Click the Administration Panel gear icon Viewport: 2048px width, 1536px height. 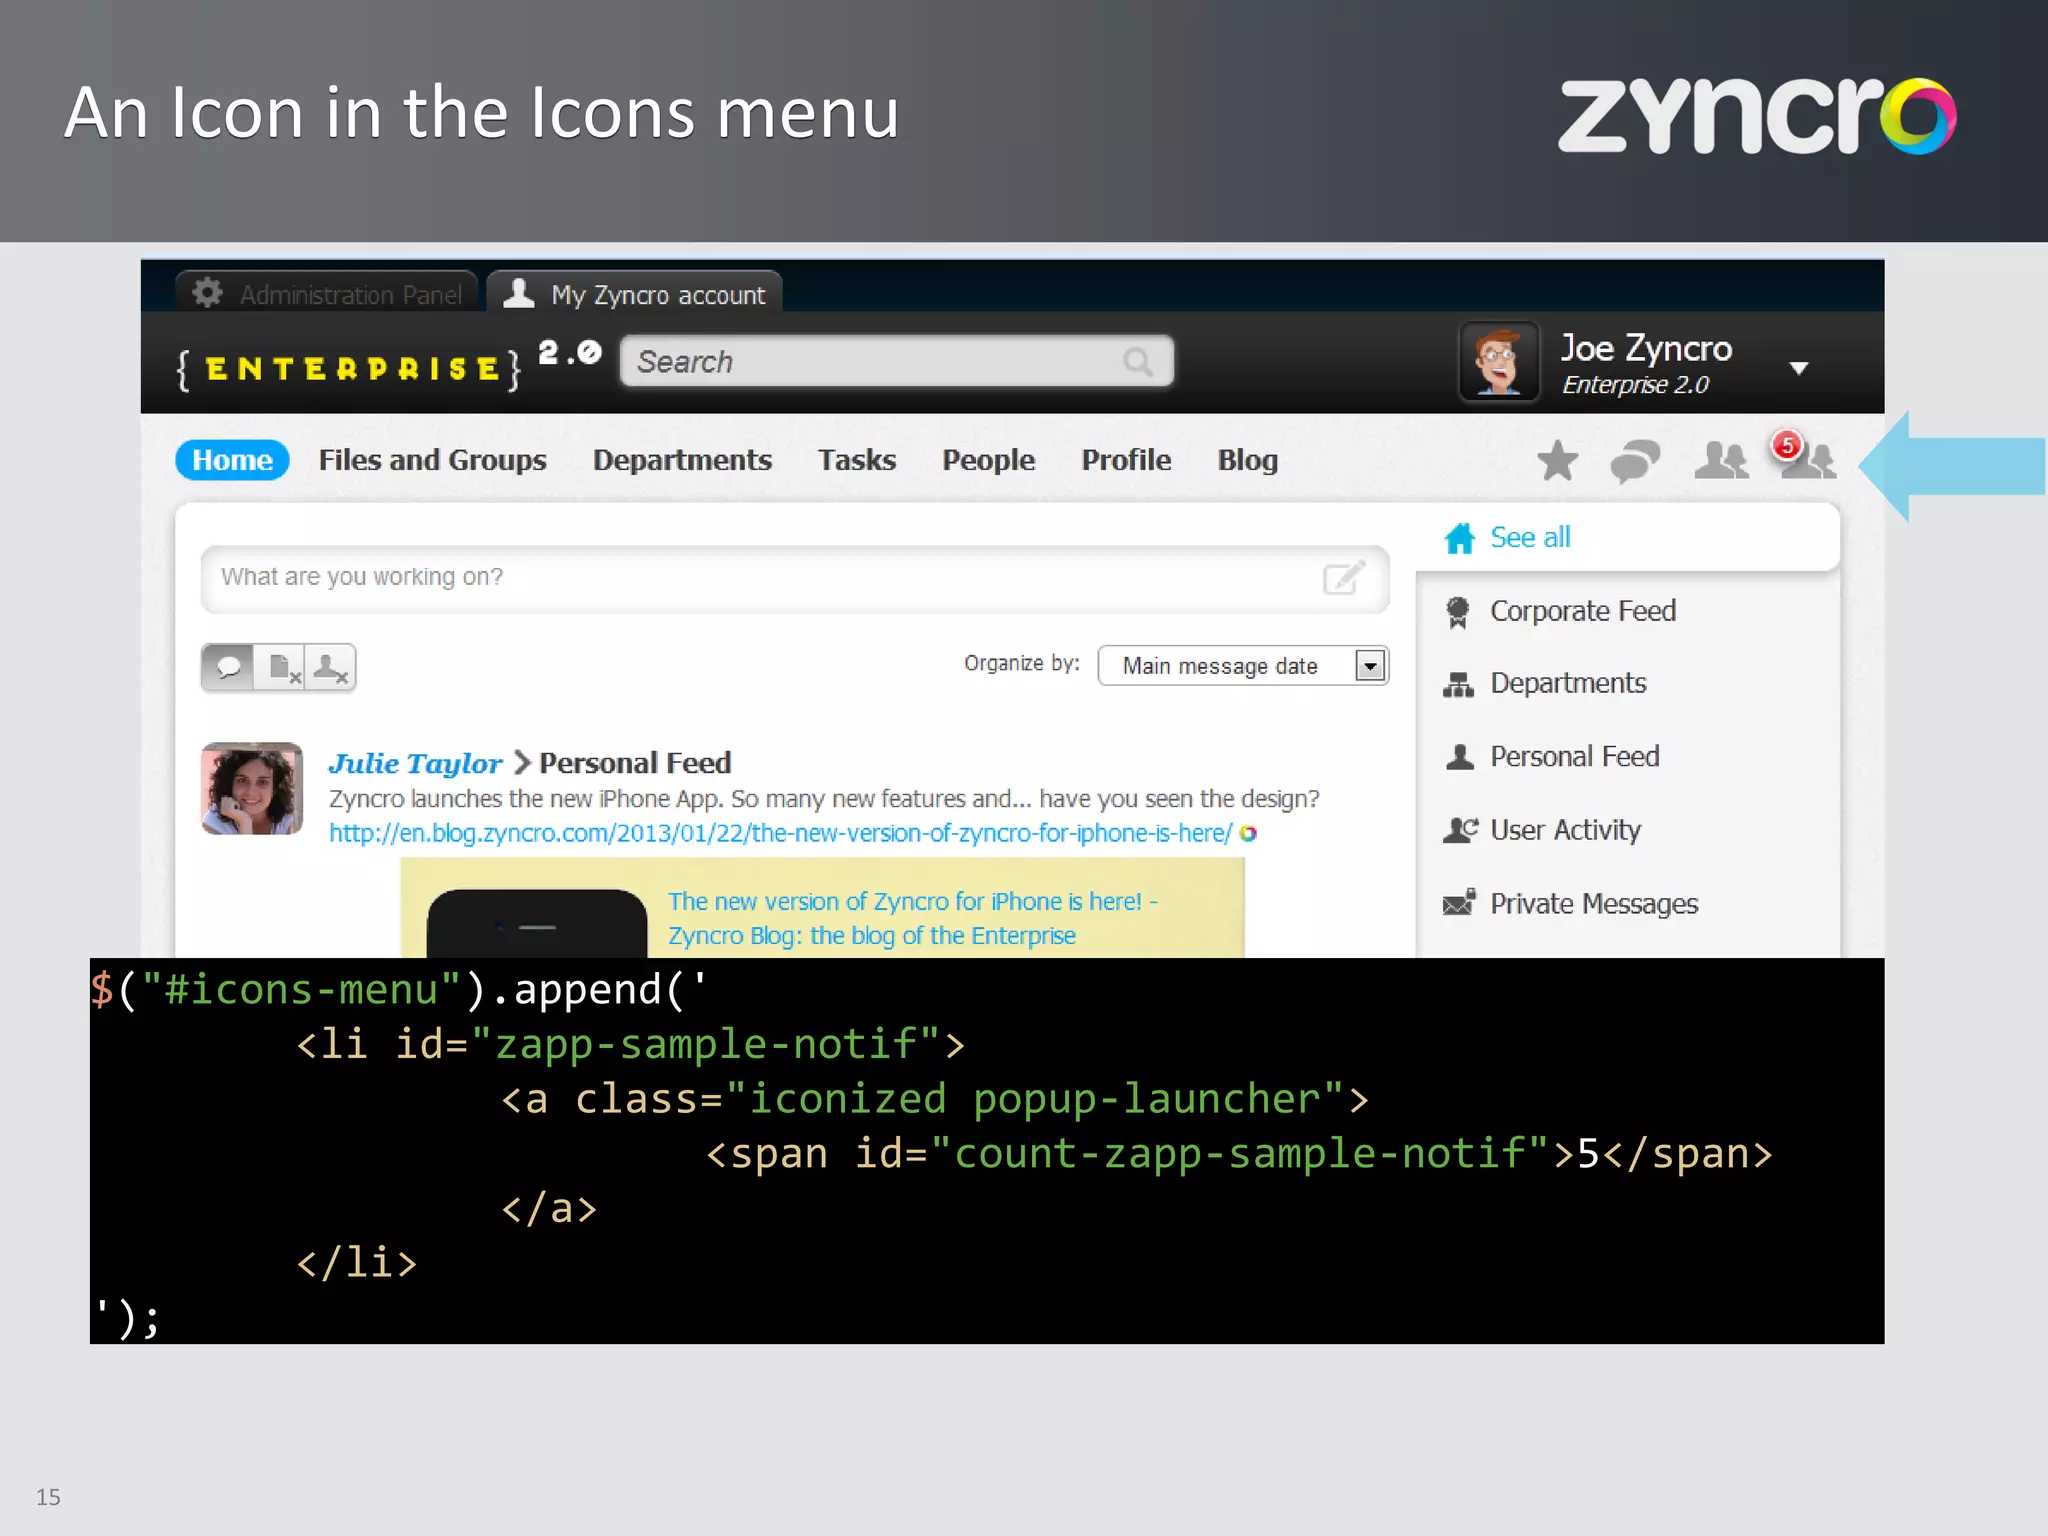(207, 293)
